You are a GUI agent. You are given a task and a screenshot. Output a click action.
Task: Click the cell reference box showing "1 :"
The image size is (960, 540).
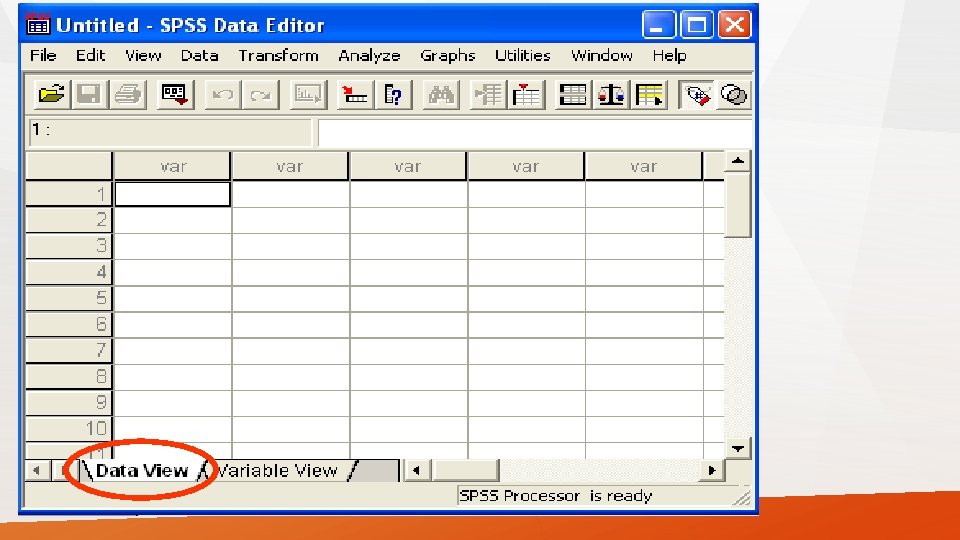pos(170,132)
